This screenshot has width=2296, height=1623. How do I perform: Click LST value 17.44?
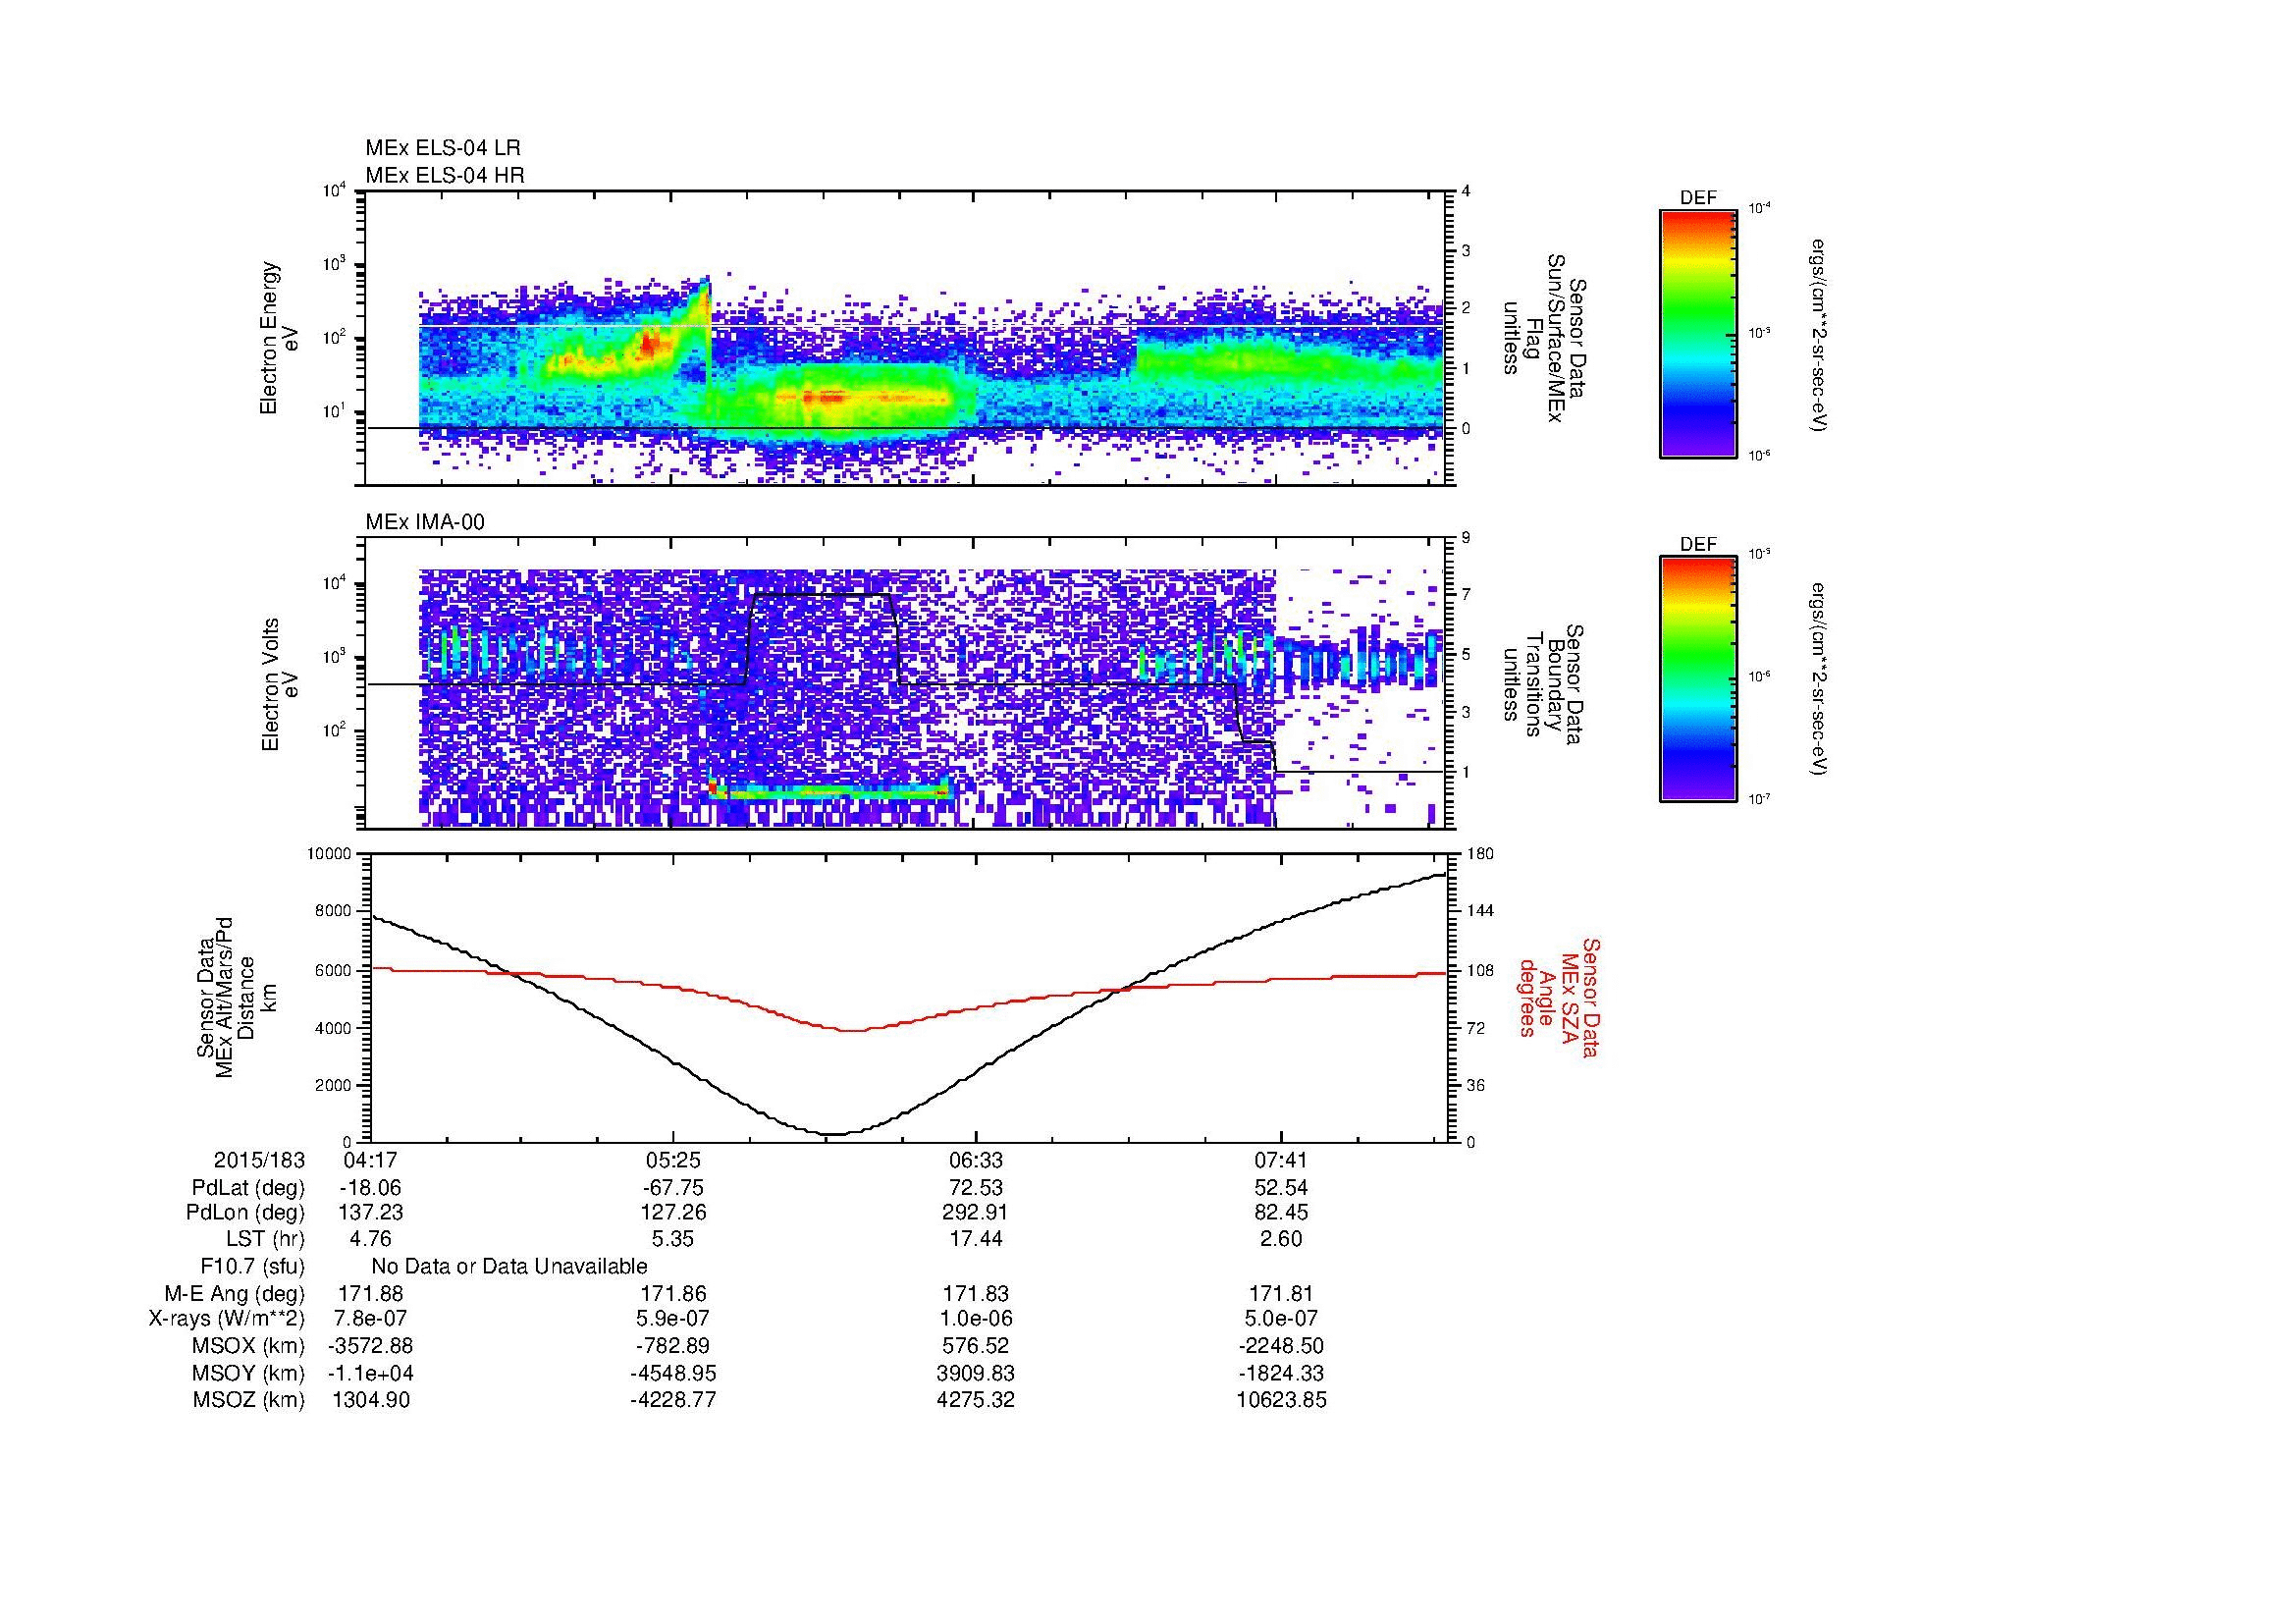point(976,1239)
